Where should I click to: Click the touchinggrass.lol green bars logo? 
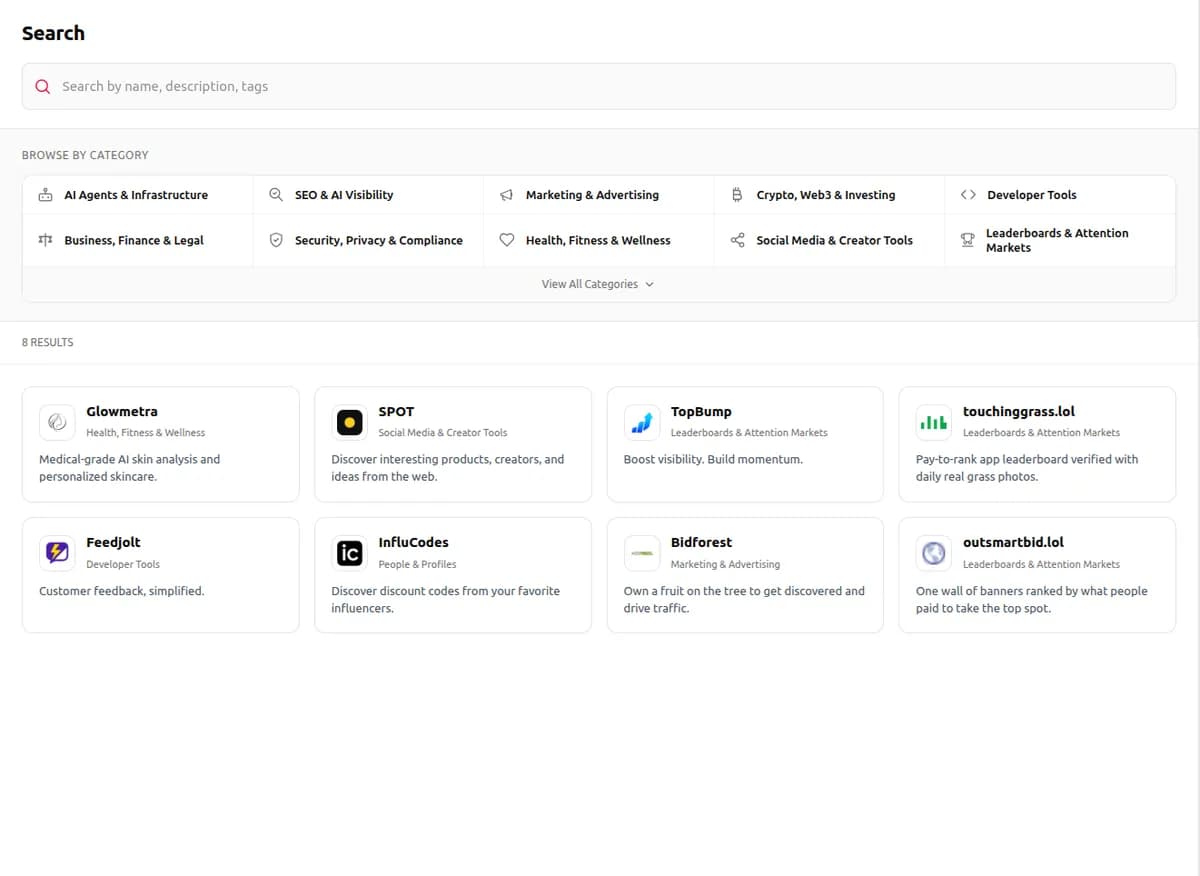pos(933,422)
